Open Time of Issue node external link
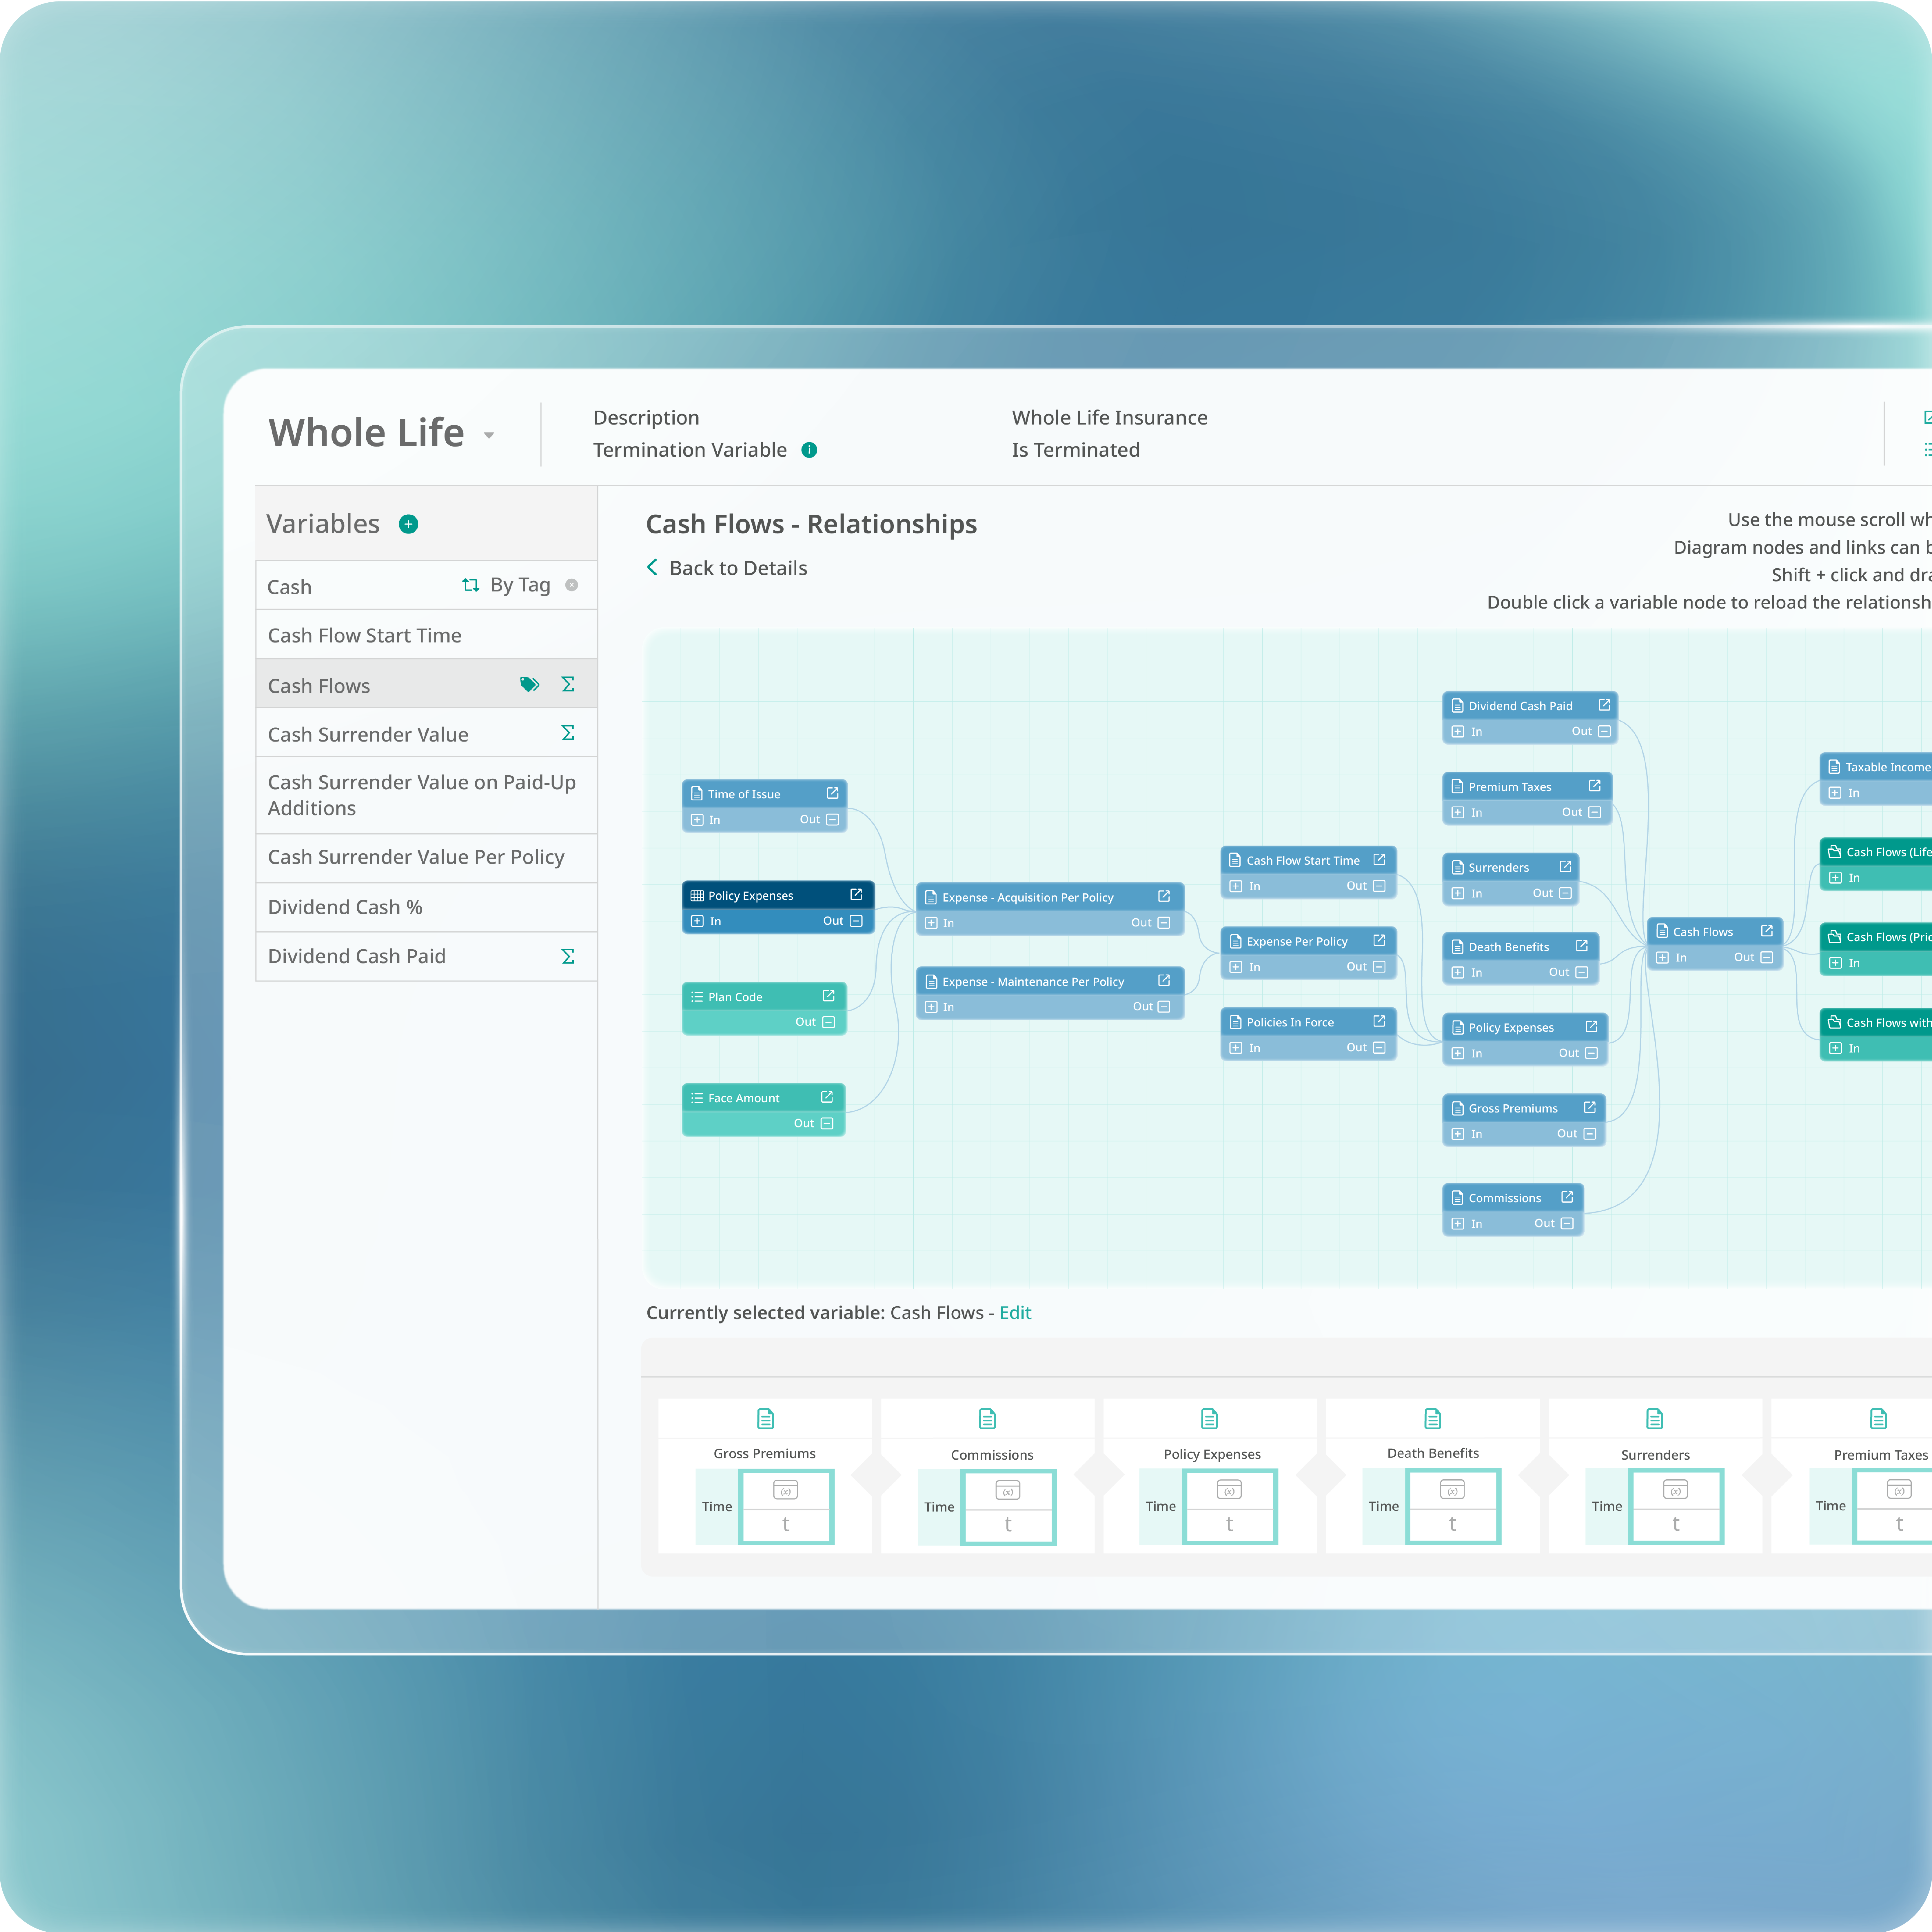This screenshot has height=1932, width=1932. point(832,793)
